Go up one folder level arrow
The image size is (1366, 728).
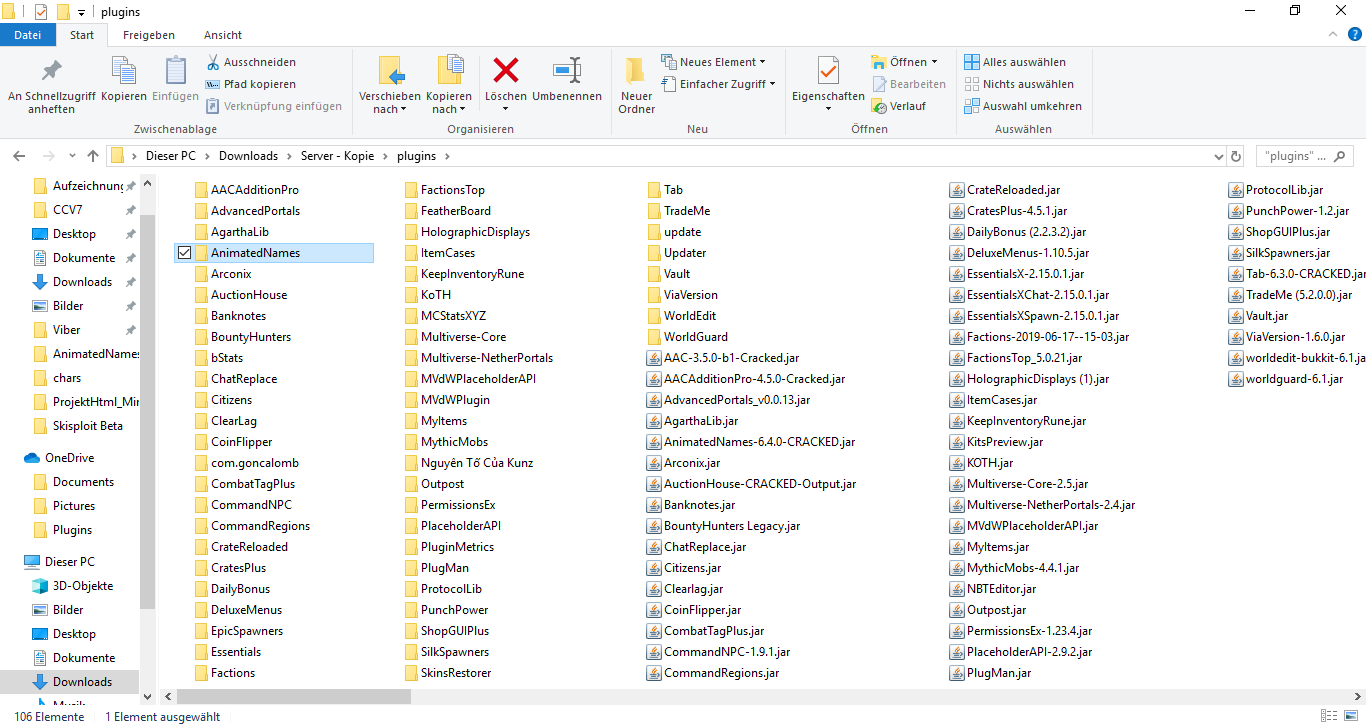93,156
